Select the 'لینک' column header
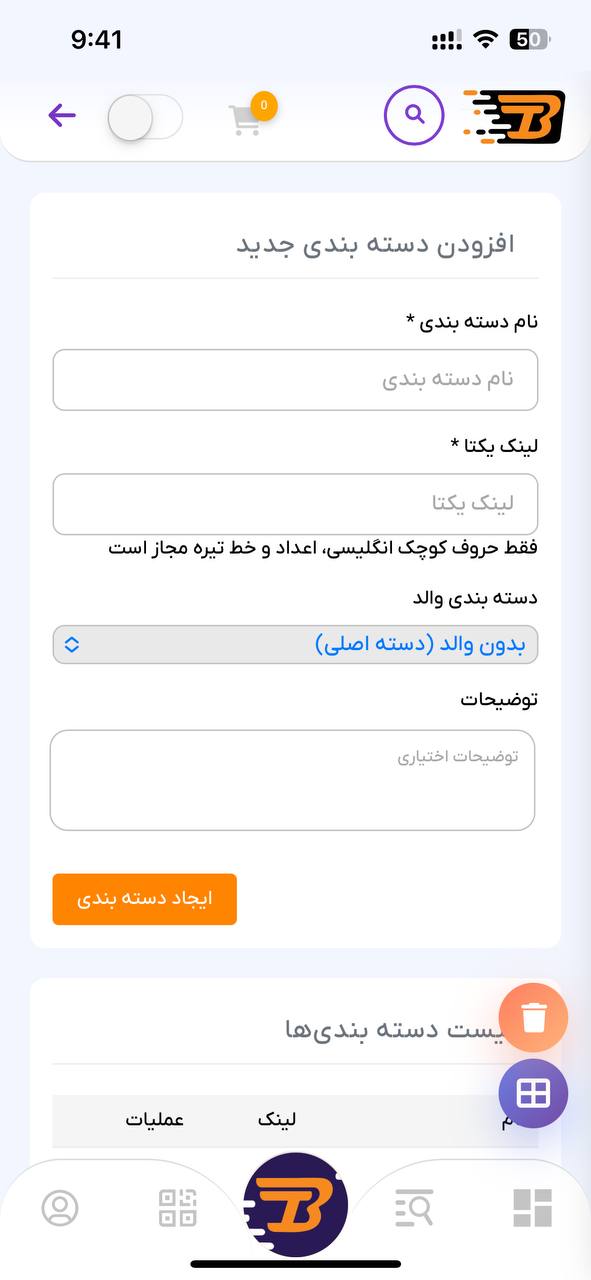This screenshot has height=1280, width=591. 278,1120
